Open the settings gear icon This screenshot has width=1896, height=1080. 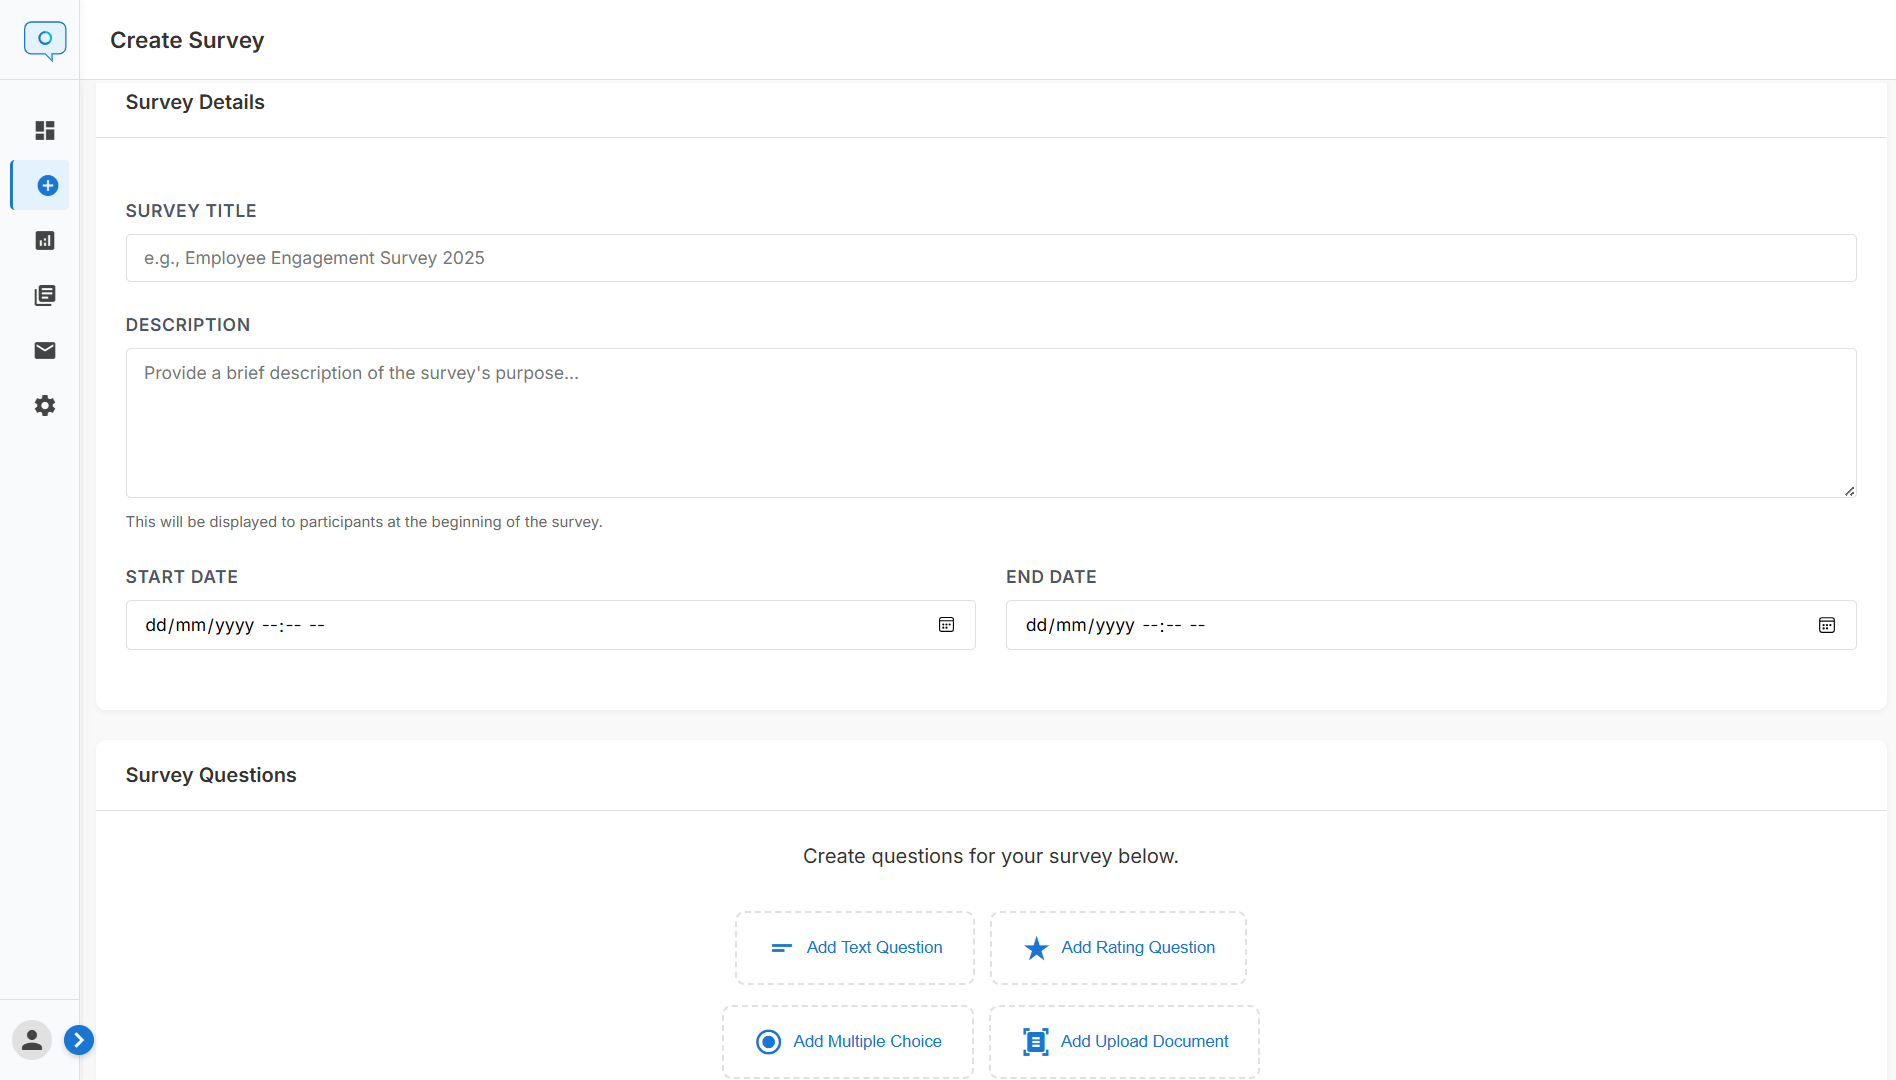click(x=45, y=406)
